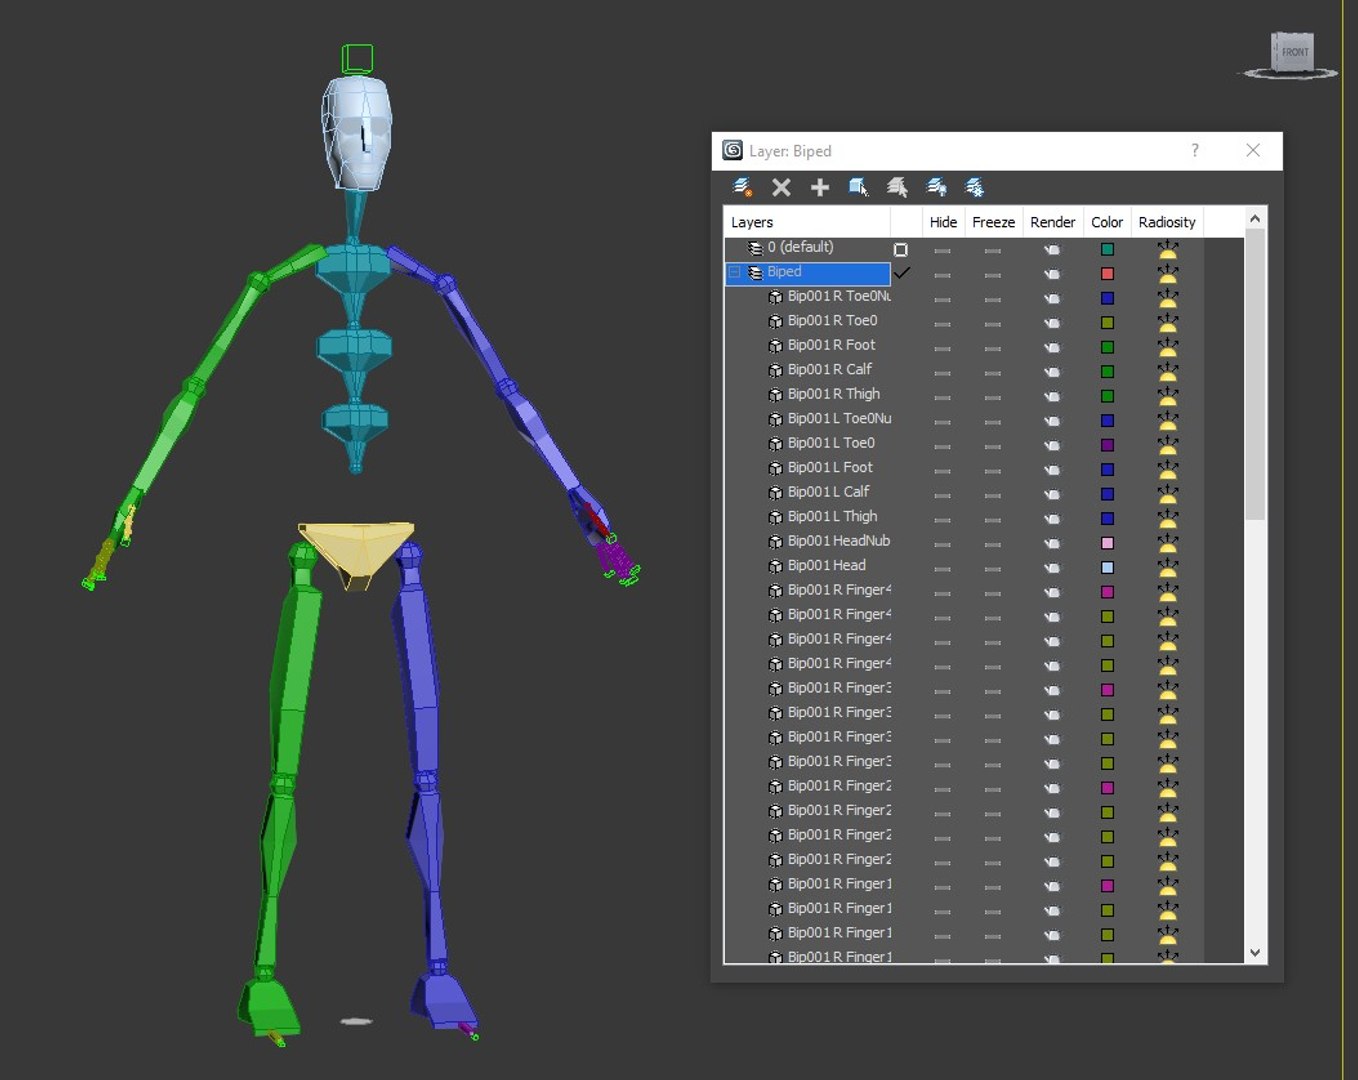Select the 0 (default) layer row
The width and height of the screenshot is (1358, 1080).
point(800,247)
